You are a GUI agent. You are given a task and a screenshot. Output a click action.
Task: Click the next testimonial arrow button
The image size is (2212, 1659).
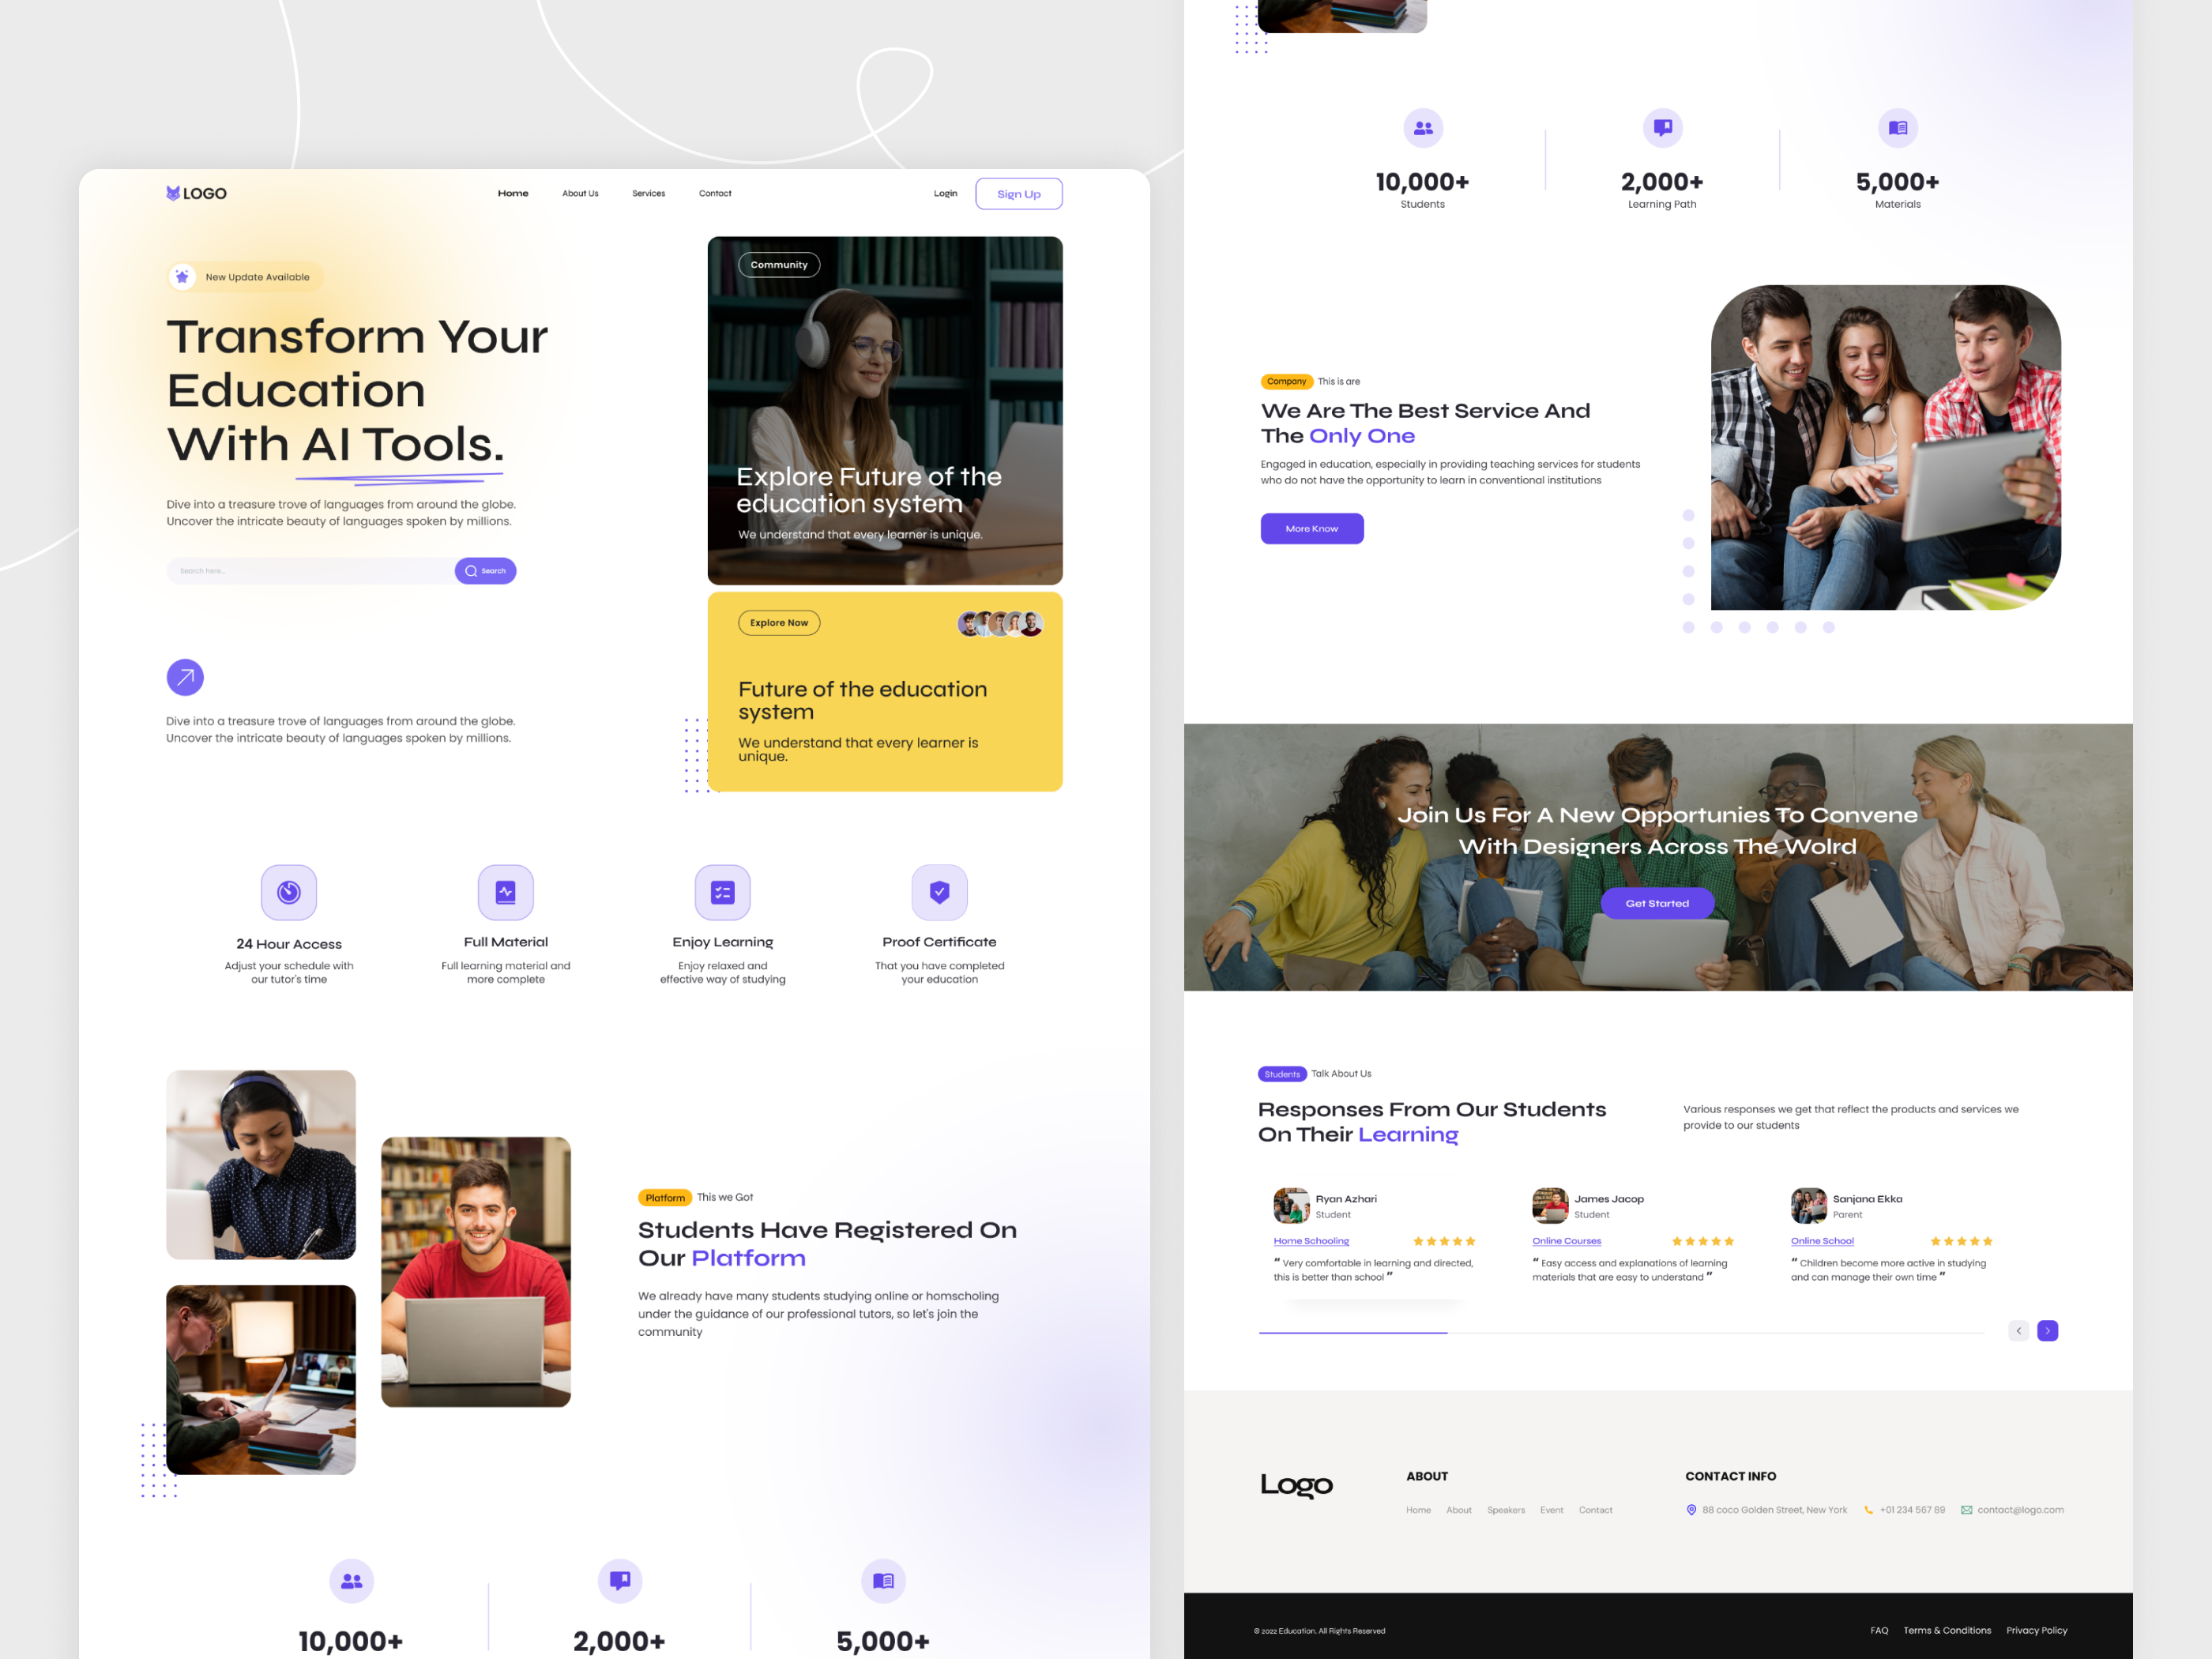[x=2047, y=1330]
